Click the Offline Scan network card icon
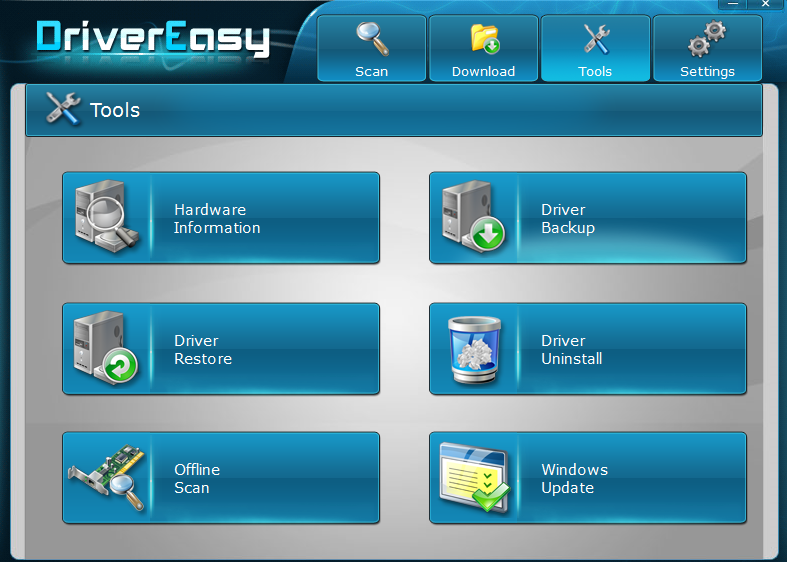The image size is (787, 562). (x=106, y=478)
